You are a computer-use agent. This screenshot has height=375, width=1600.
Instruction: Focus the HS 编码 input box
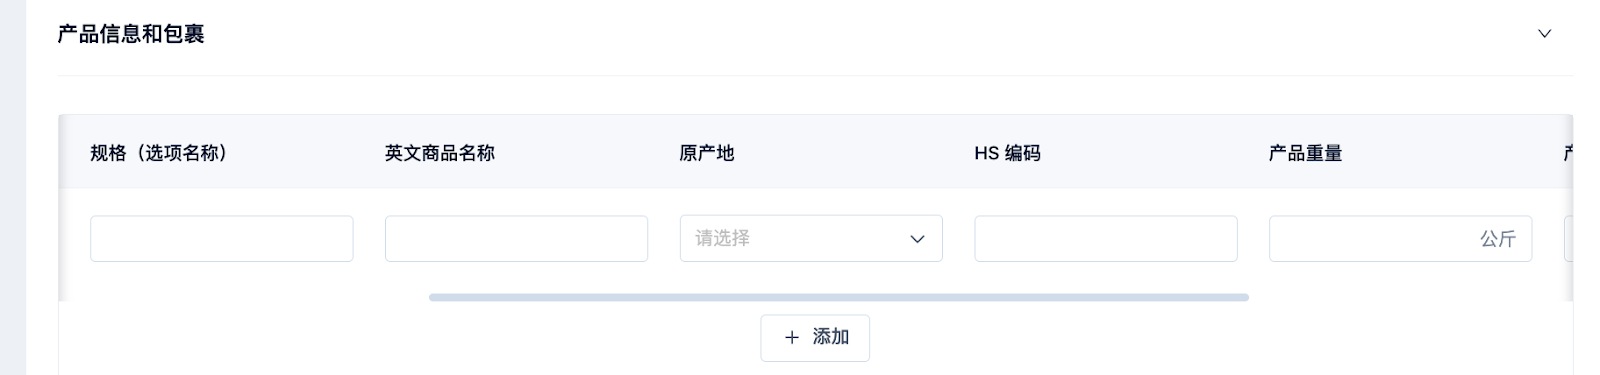pos(1106,239)
